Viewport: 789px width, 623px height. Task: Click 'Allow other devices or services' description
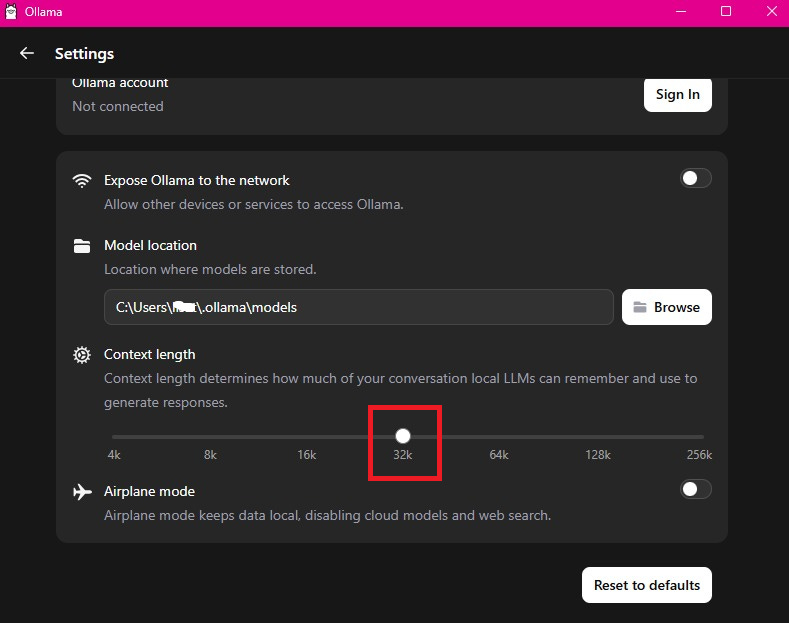coord(254,204)
